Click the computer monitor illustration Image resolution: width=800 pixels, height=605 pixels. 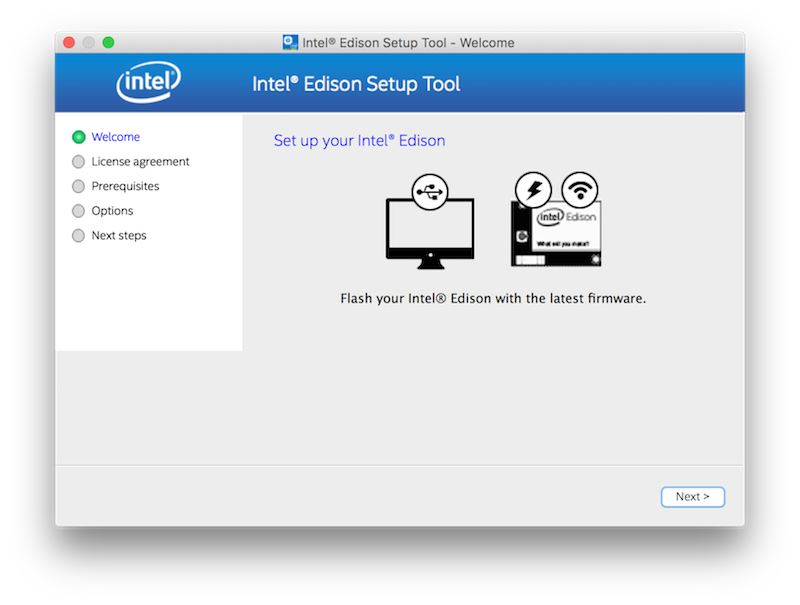point(430,230)
